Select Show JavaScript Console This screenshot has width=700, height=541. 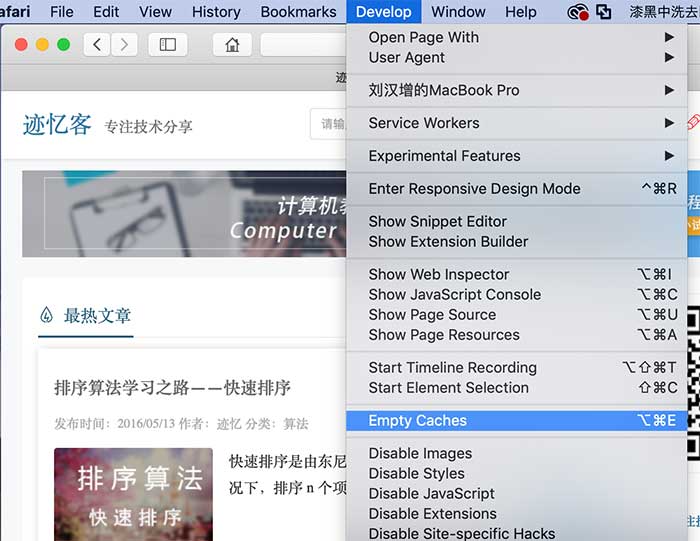point(517,295)
